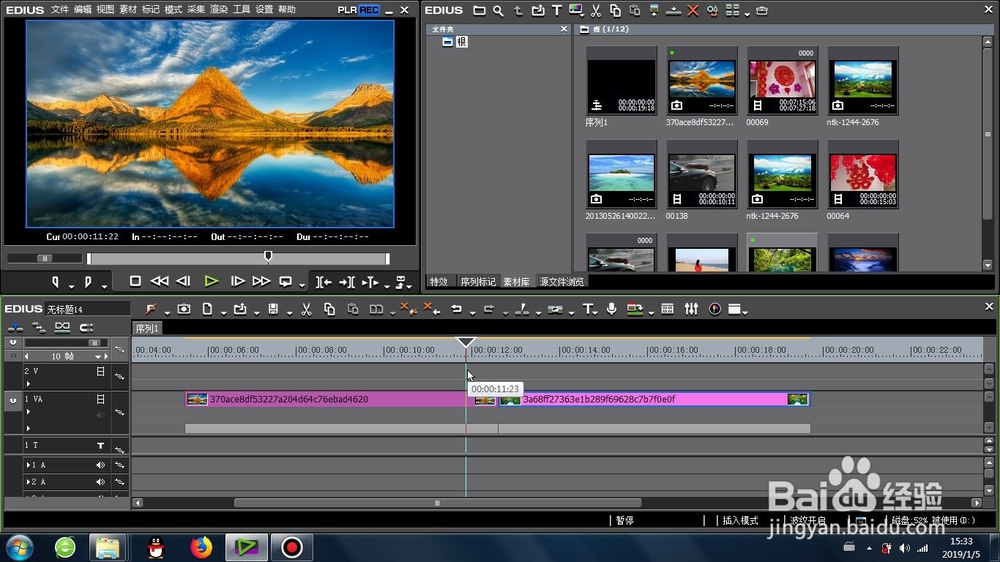Expand the 1 VA track mixer triangle
This screenshot has height=562, width=1000.
(x=28, y=428)
